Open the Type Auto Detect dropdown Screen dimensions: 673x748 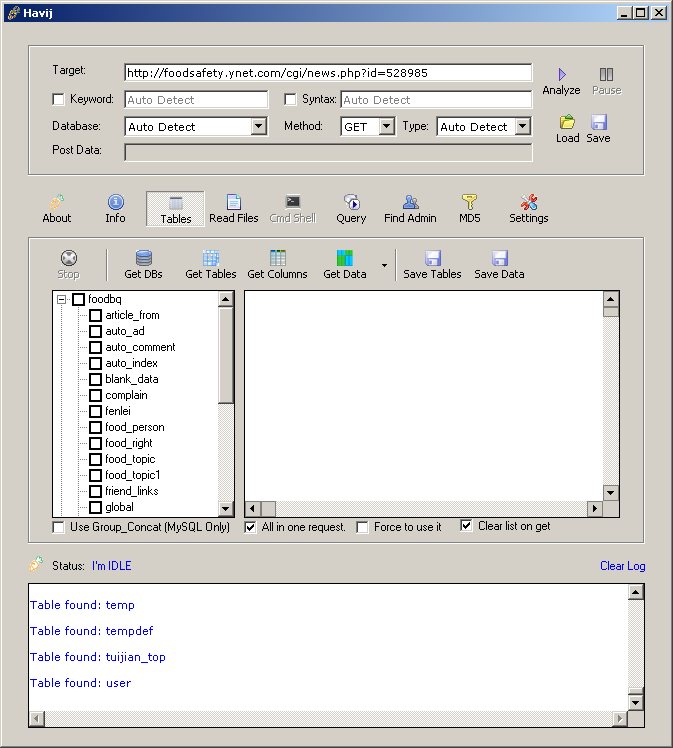[x=523, y=126]
